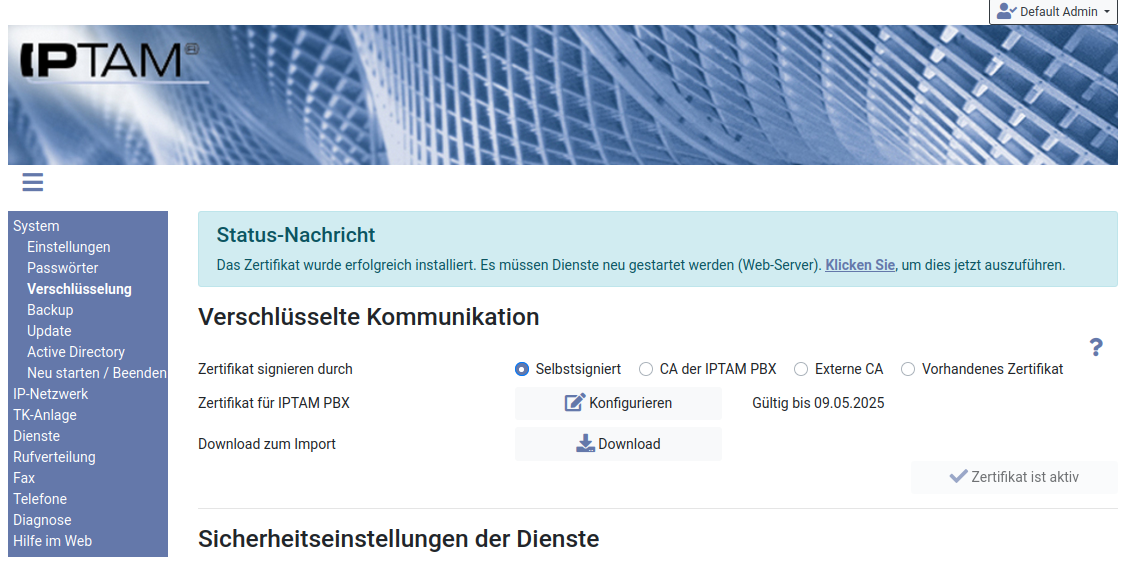Image resolution: width=1128 pixels, height=562 pixels.
Task: Click the blue question mark help icon
Action: click(x=1096, y=347)
